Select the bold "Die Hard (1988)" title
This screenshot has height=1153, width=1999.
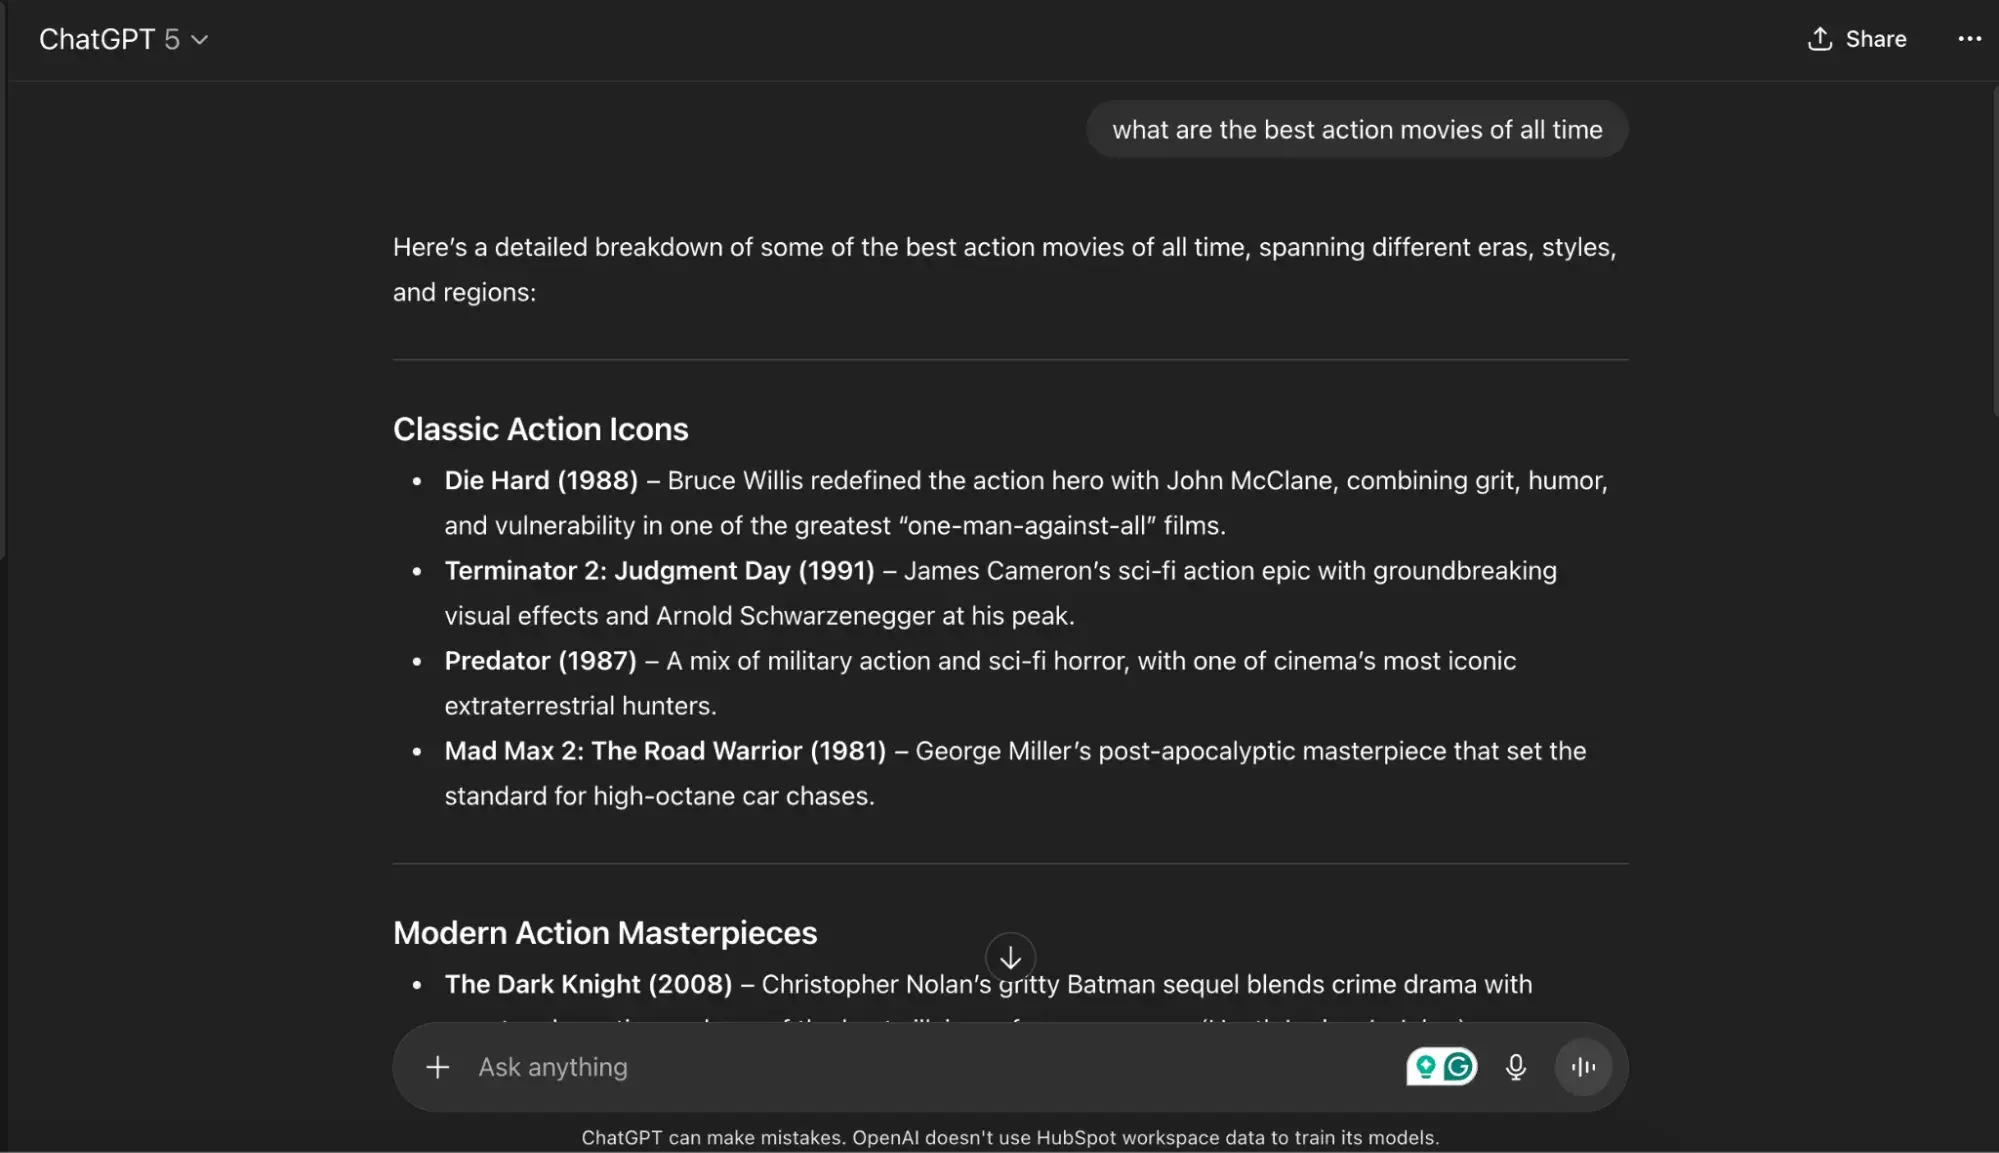tap(540, 480)
